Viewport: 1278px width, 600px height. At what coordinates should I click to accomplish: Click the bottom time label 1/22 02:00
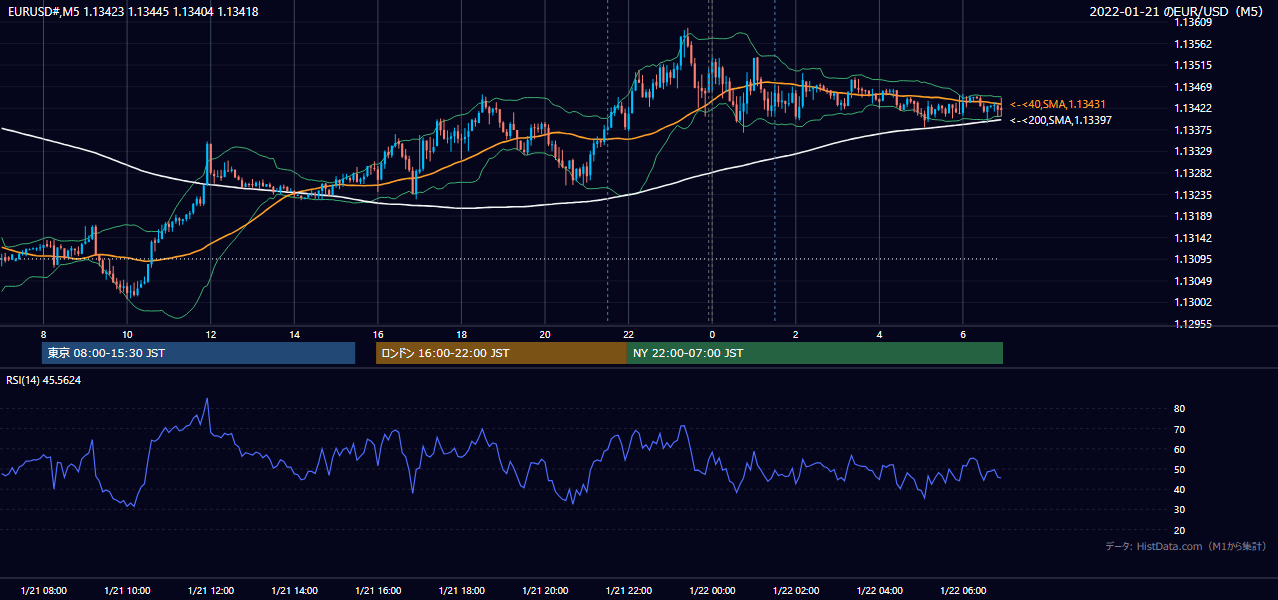(796, 591)
